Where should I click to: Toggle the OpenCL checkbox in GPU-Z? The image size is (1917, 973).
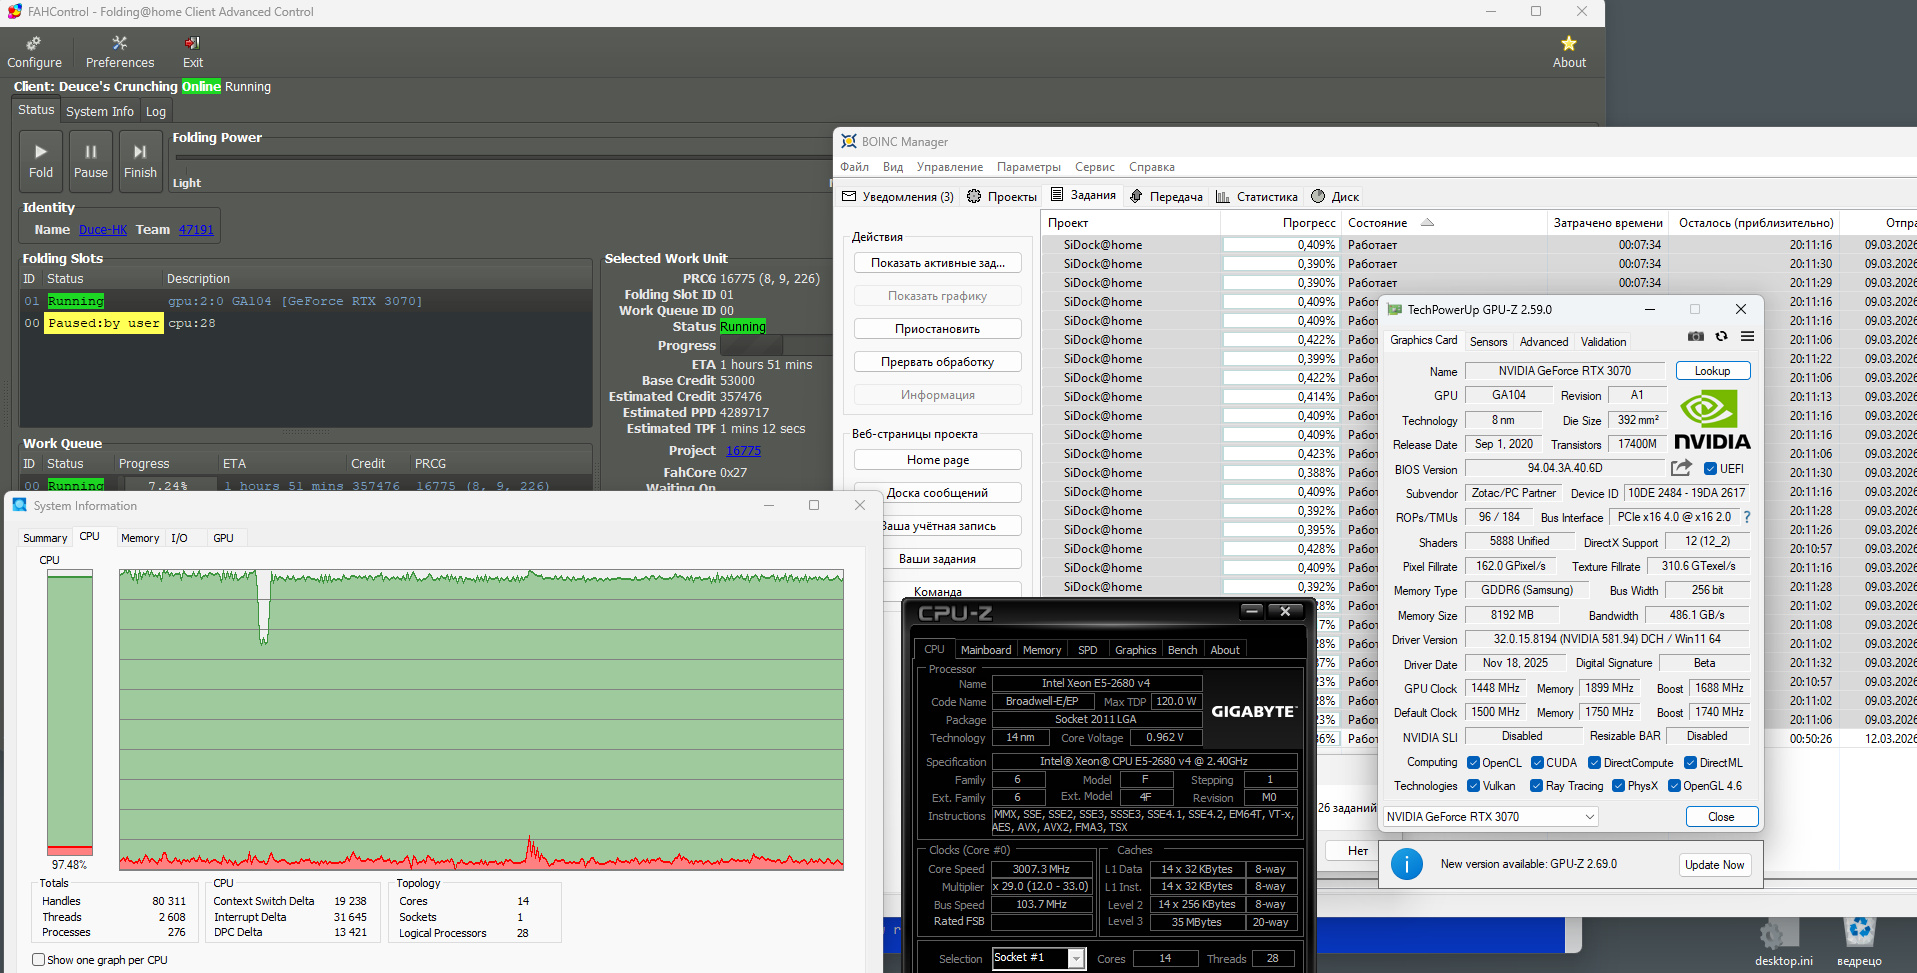pos(1473,762)
